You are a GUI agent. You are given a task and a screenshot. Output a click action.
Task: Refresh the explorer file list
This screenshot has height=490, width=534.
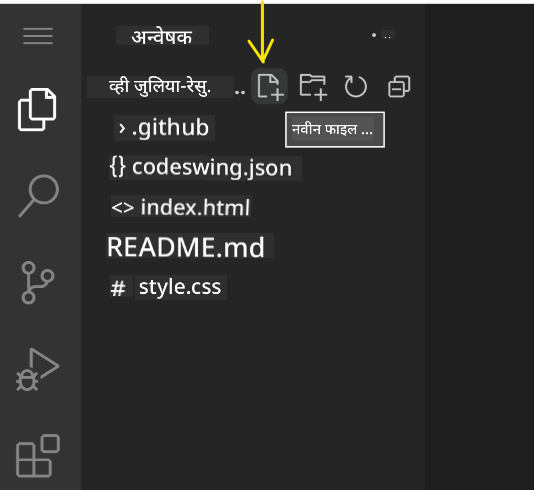356,86
